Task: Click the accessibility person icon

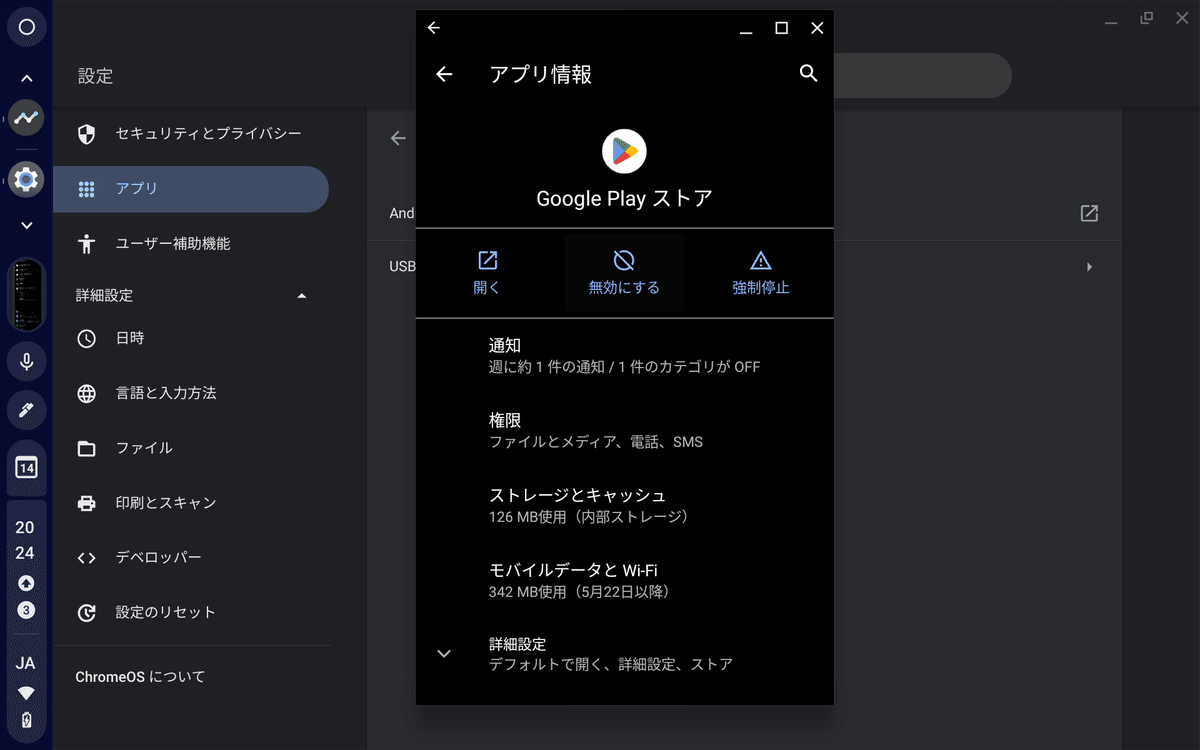Action: (87, 244)
